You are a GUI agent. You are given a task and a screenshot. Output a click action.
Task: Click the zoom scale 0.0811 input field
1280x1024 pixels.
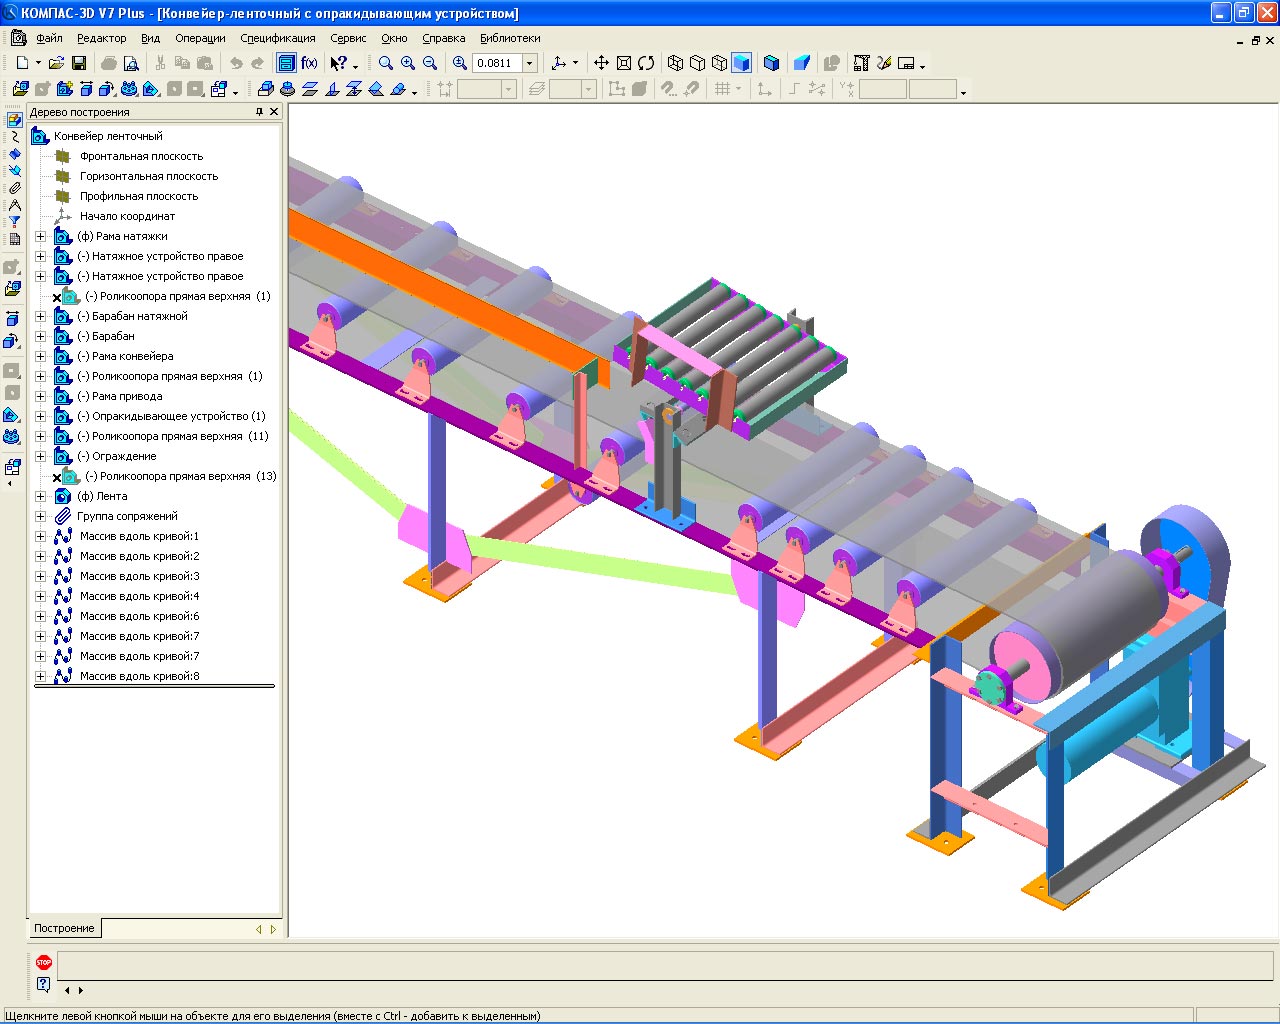tap(497, 63)
